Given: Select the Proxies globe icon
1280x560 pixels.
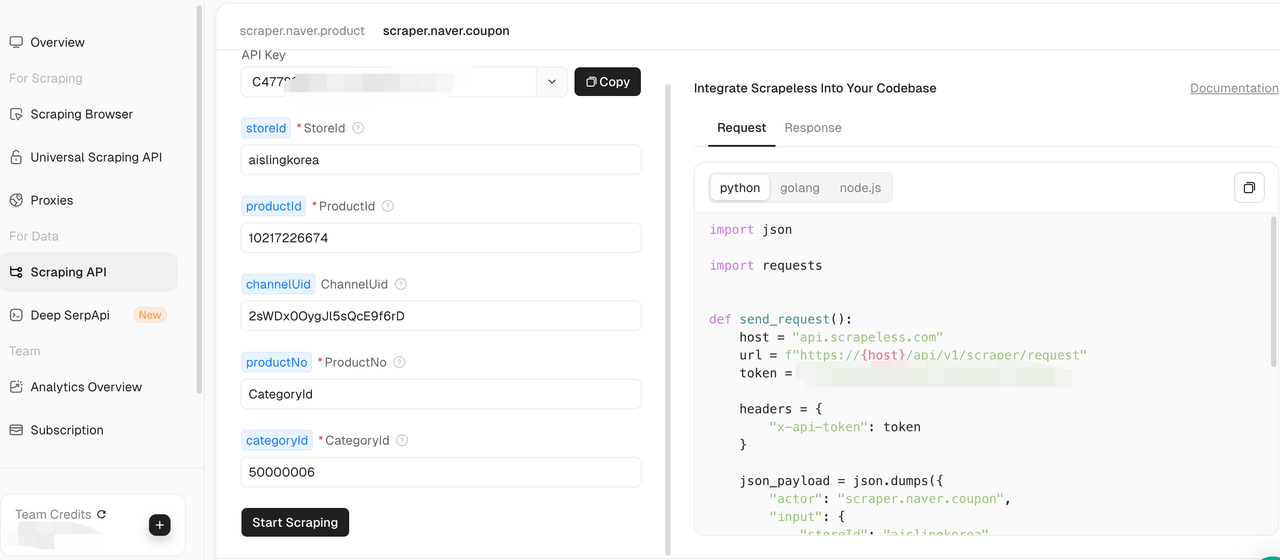Looking at the screenshot, I should pyautogui.click(x=16, y=200).
